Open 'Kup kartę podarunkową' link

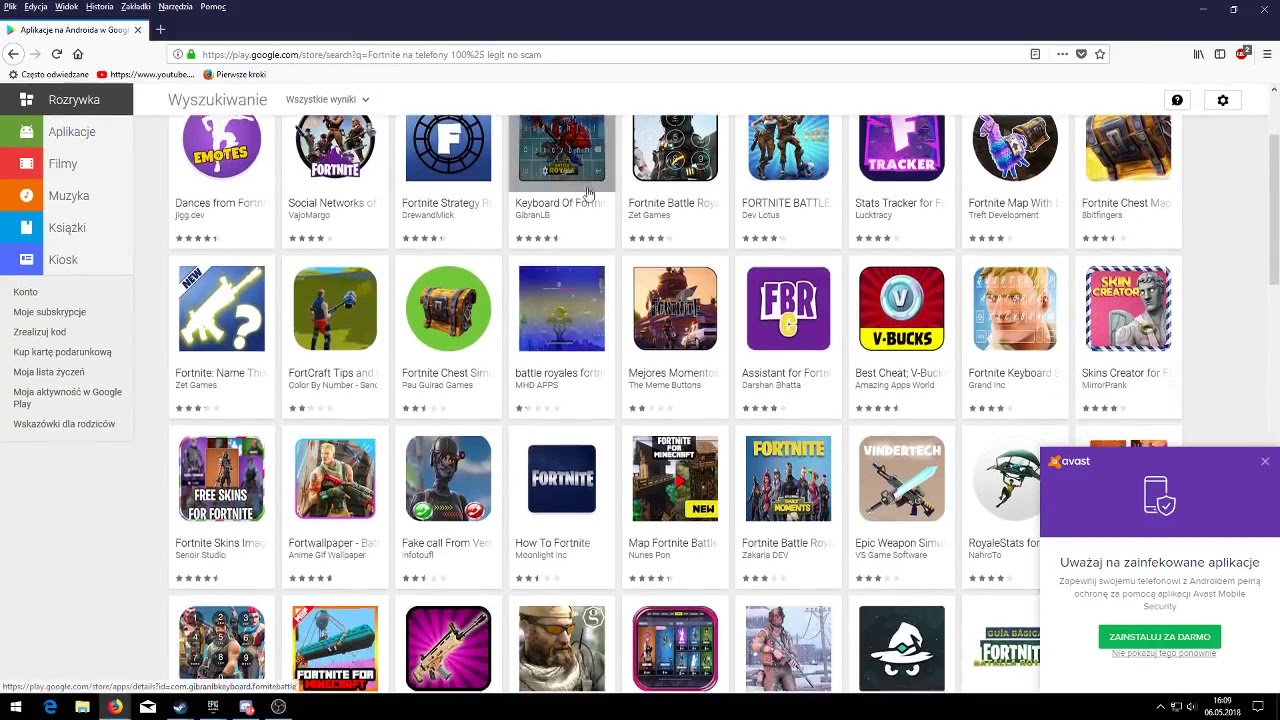click(x=62, y=352)
